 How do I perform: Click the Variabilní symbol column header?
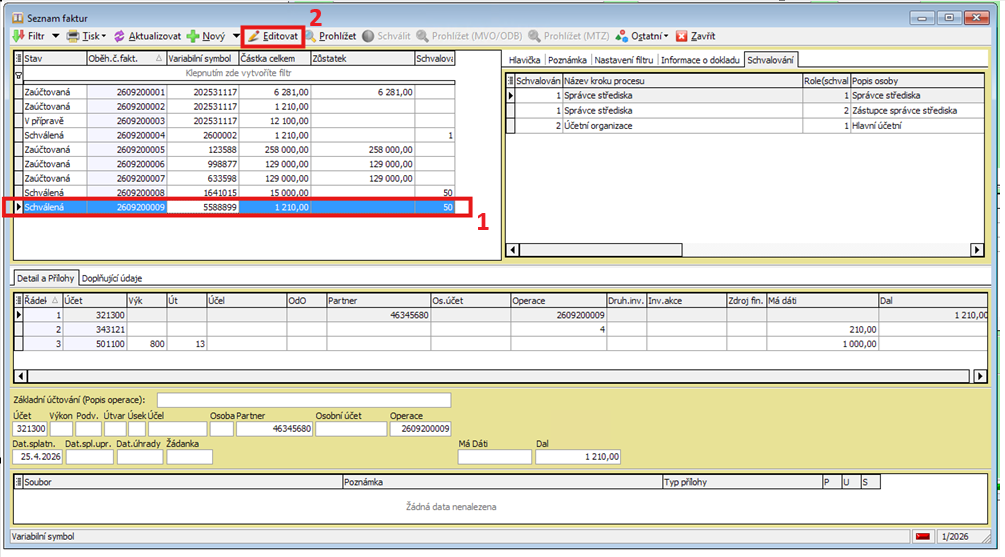[x=201, y=59]
